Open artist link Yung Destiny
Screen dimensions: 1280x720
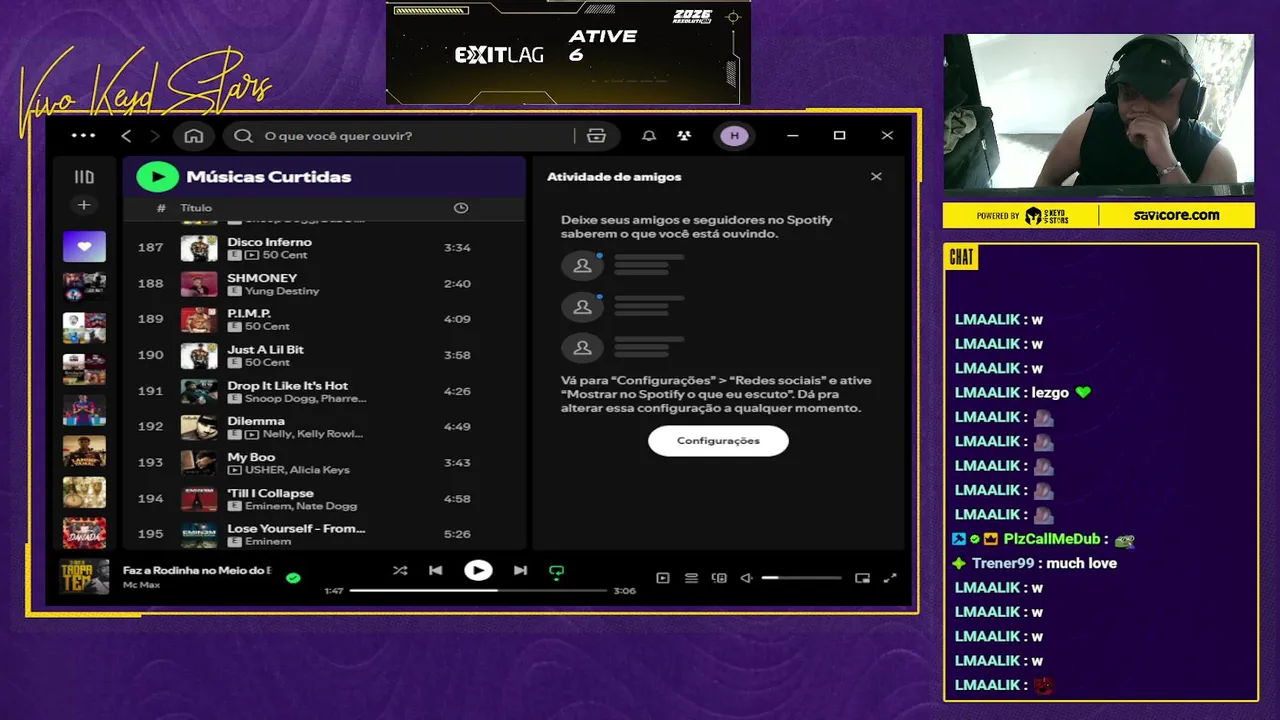coord(282,291)
